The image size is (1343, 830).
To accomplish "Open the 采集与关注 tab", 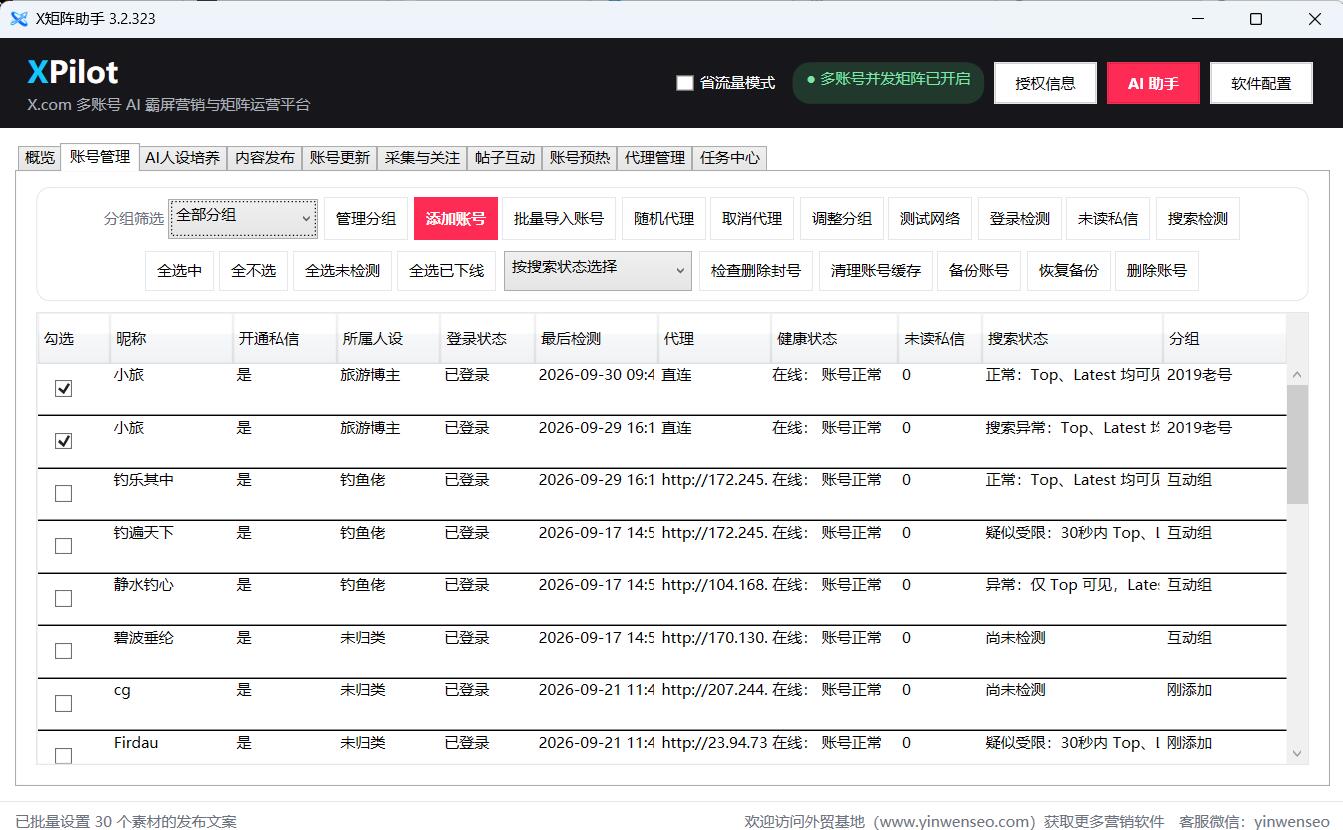I will pos(422,158).
